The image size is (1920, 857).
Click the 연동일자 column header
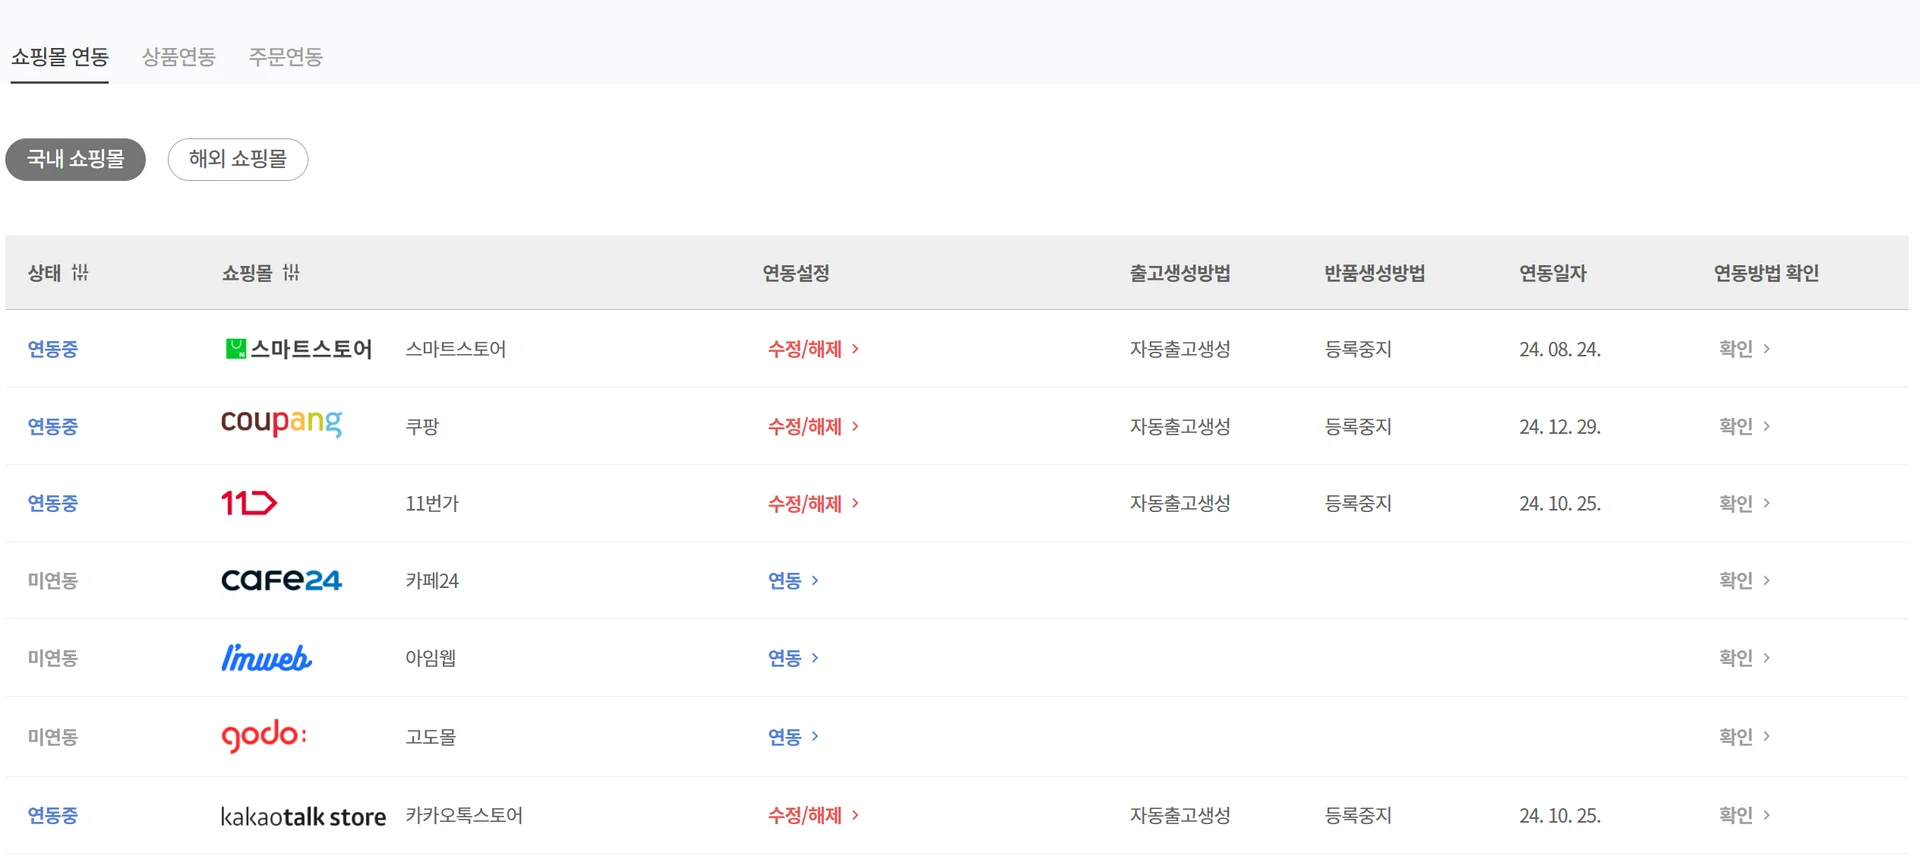[x=1553, y=273]
